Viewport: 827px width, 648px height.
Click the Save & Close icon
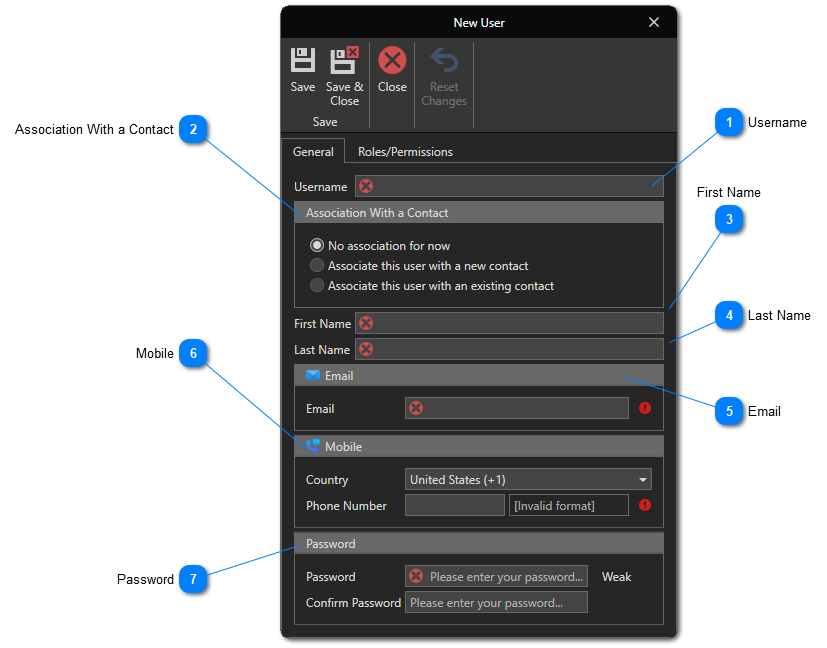point(344,61)
